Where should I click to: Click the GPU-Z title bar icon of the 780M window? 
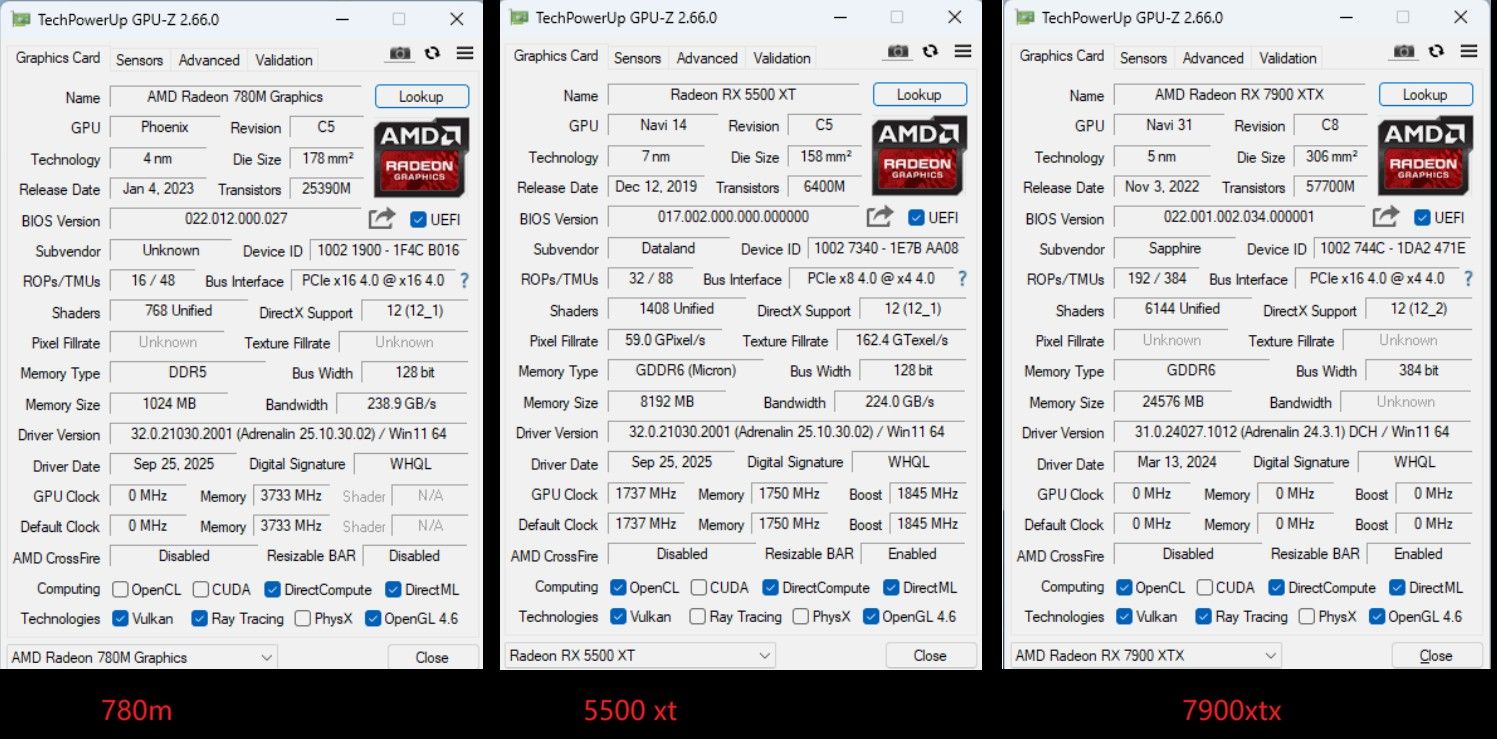click(20, 19)
